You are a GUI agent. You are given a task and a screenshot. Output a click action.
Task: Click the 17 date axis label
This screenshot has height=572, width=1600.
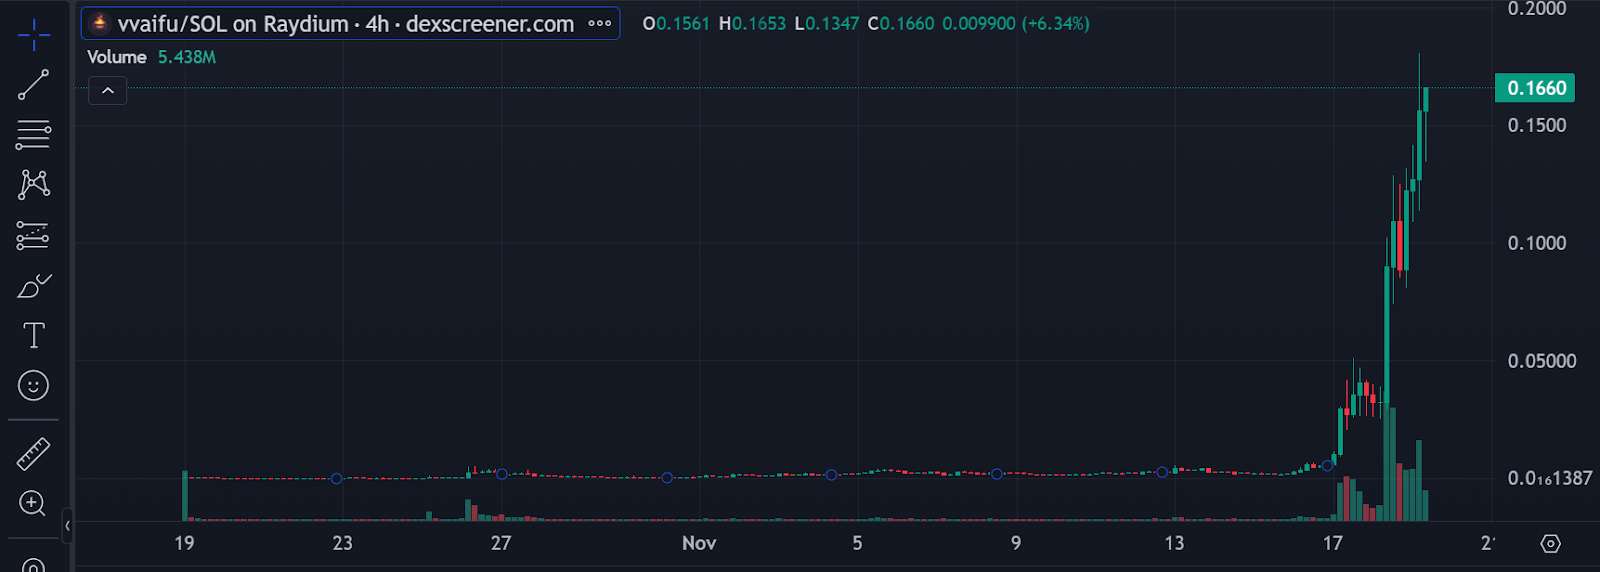pos(1333,543)
